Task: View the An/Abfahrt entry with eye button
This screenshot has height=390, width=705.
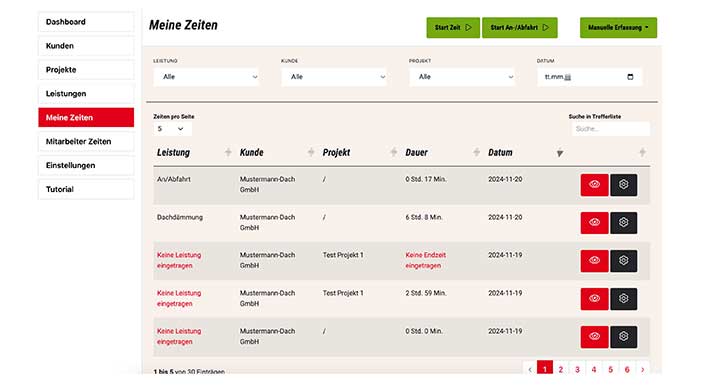Action: 594,184
